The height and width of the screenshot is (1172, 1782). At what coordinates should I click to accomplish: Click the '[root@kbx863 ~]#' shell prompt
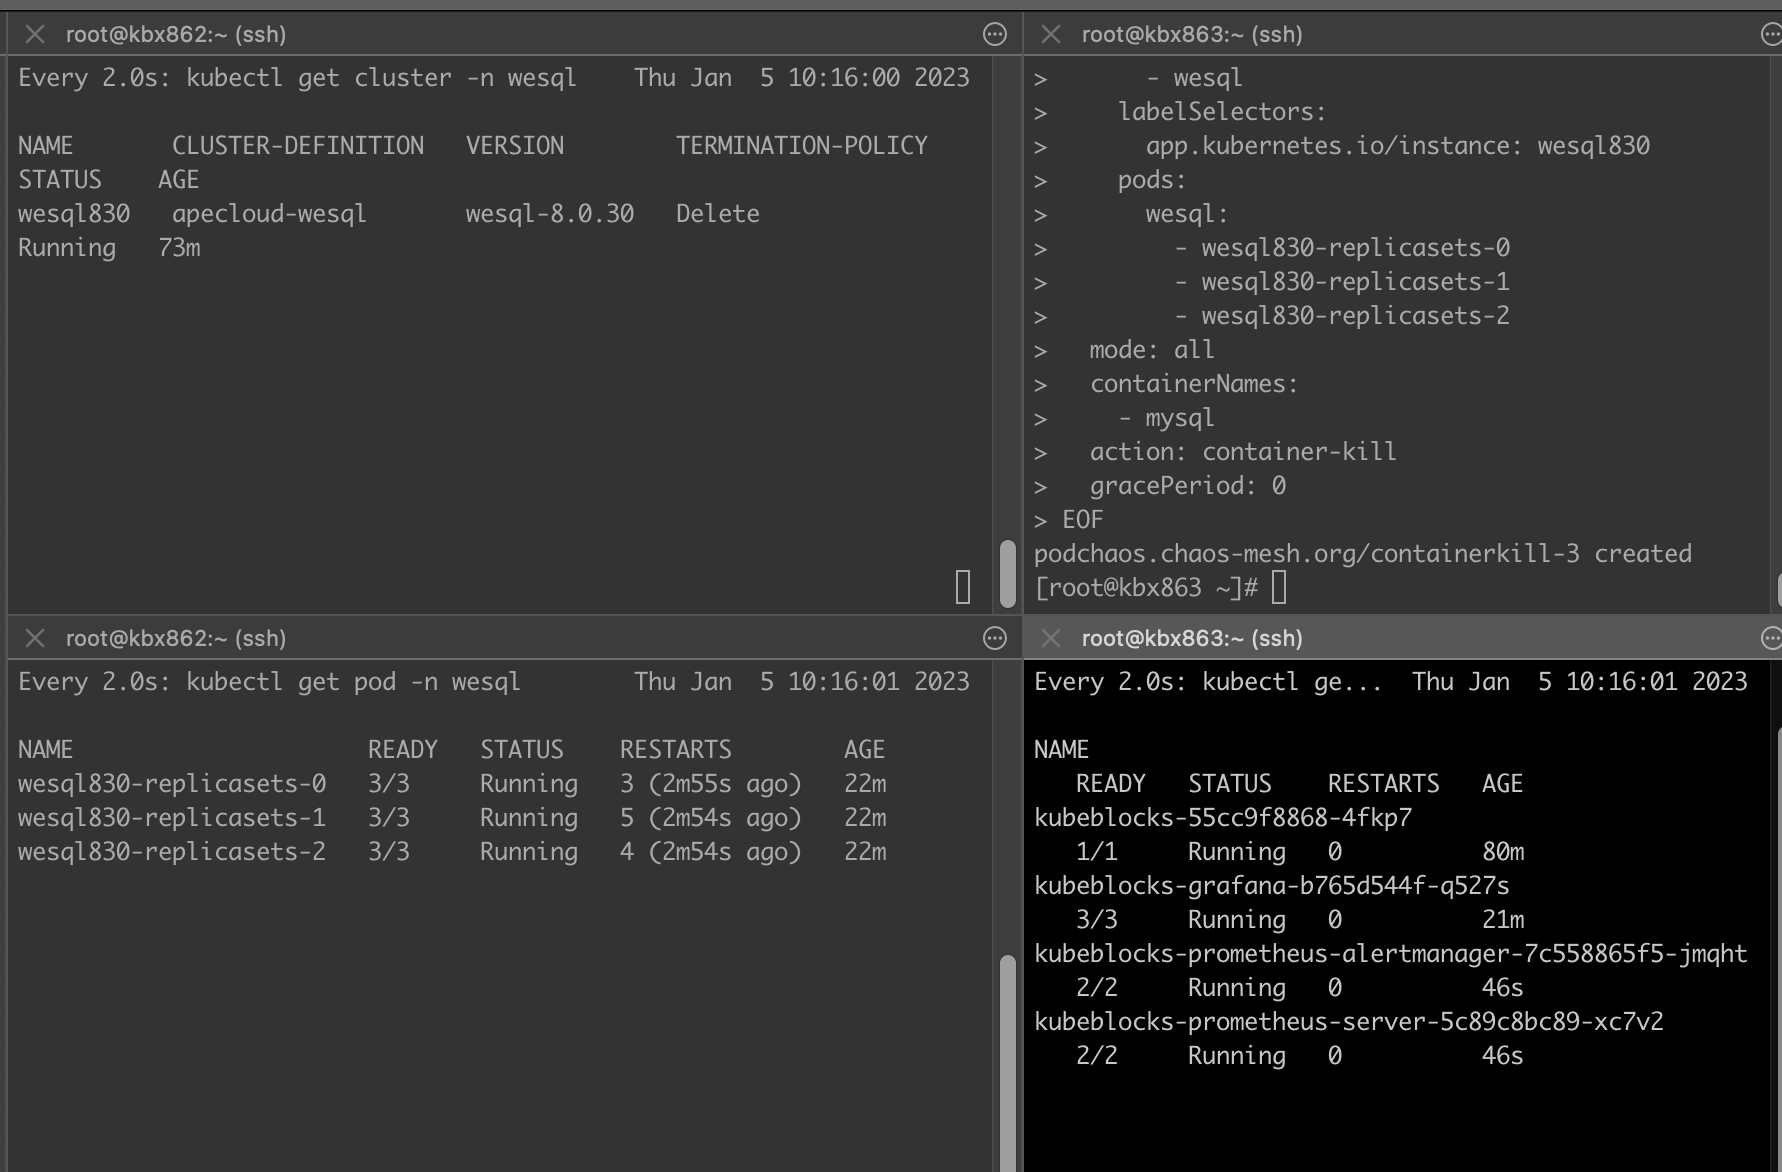pos(1146,588)
